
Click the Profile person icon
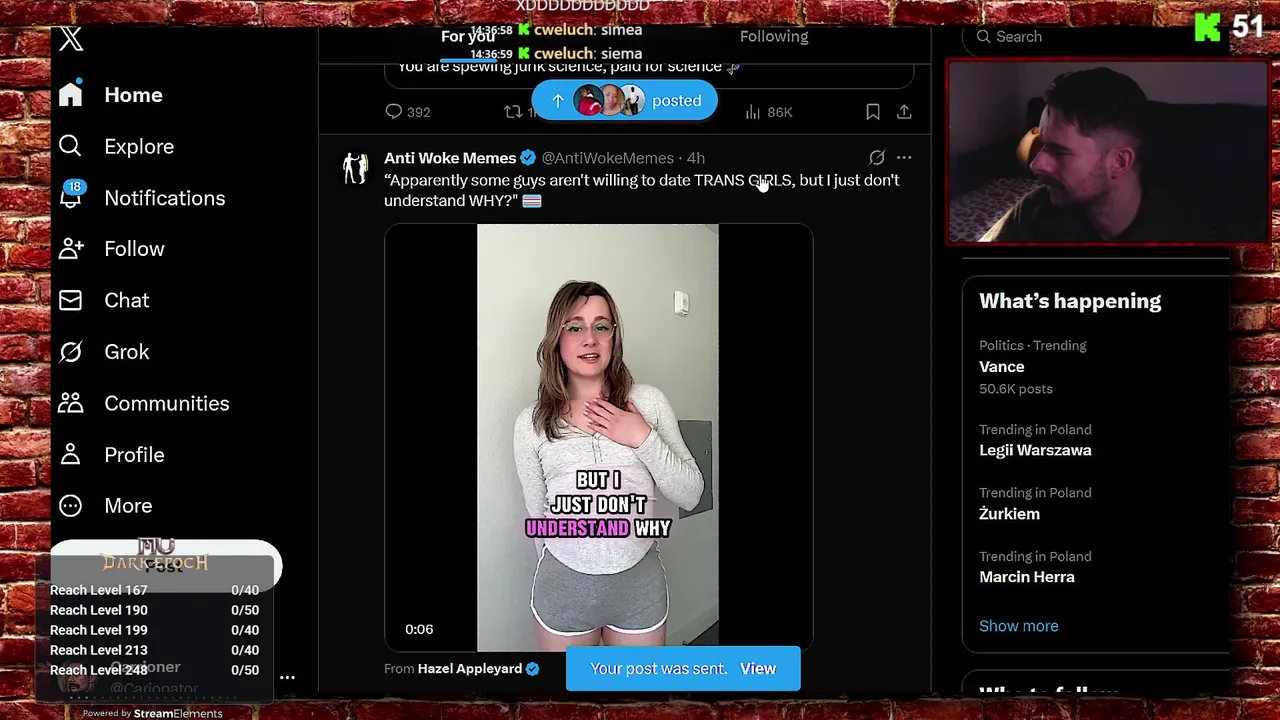70,455
